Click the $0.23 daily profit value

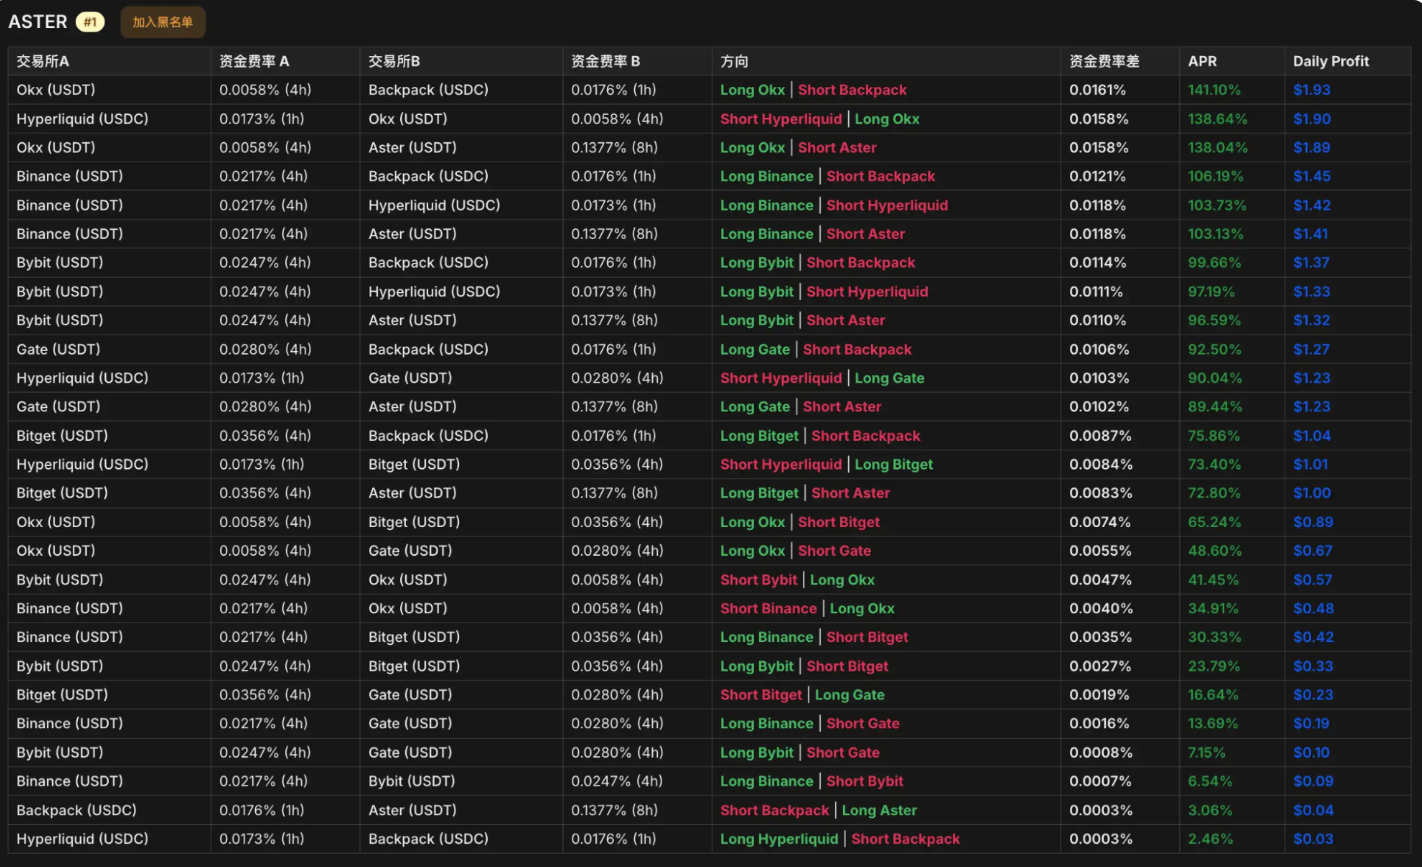point(1313,695)
